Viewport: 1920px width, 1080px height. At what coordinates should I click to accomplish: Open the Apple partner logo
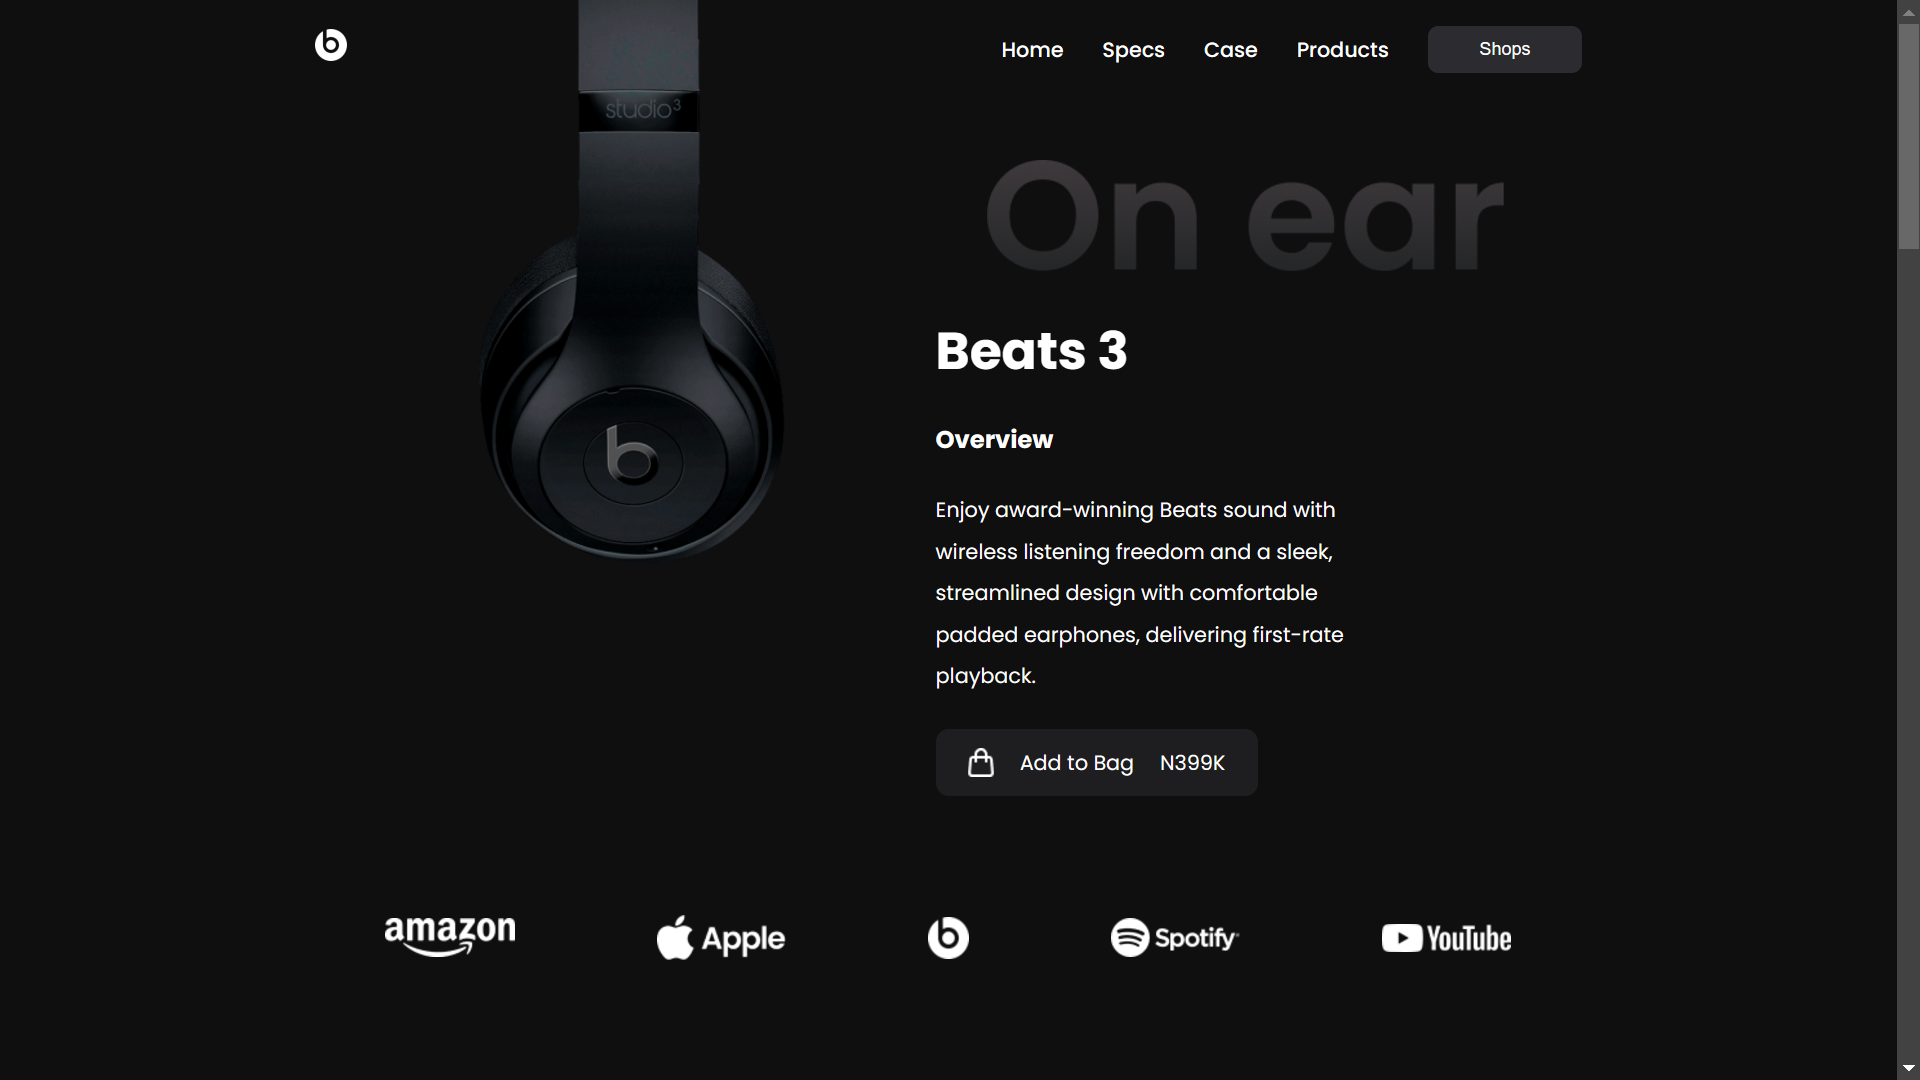[721, 938]
